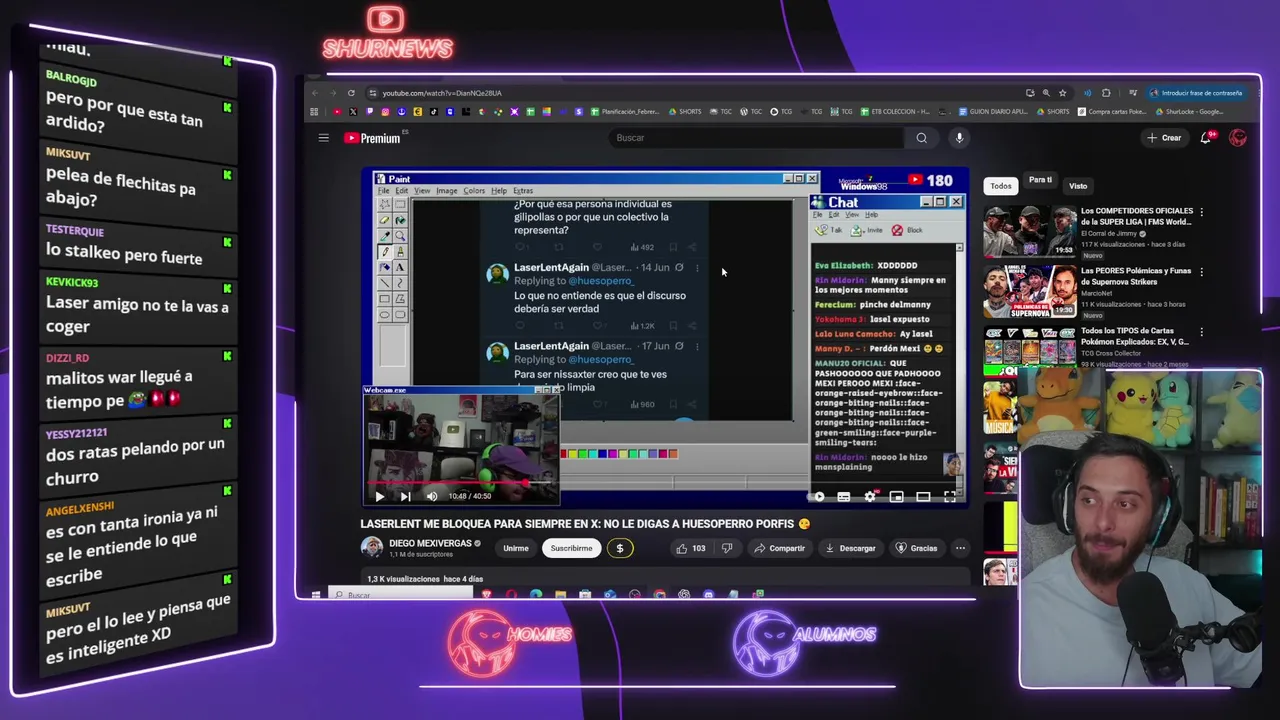Open File Explorer from the taskbar
The width and height of the screenshot is (1280, 720).
[560, 595]
